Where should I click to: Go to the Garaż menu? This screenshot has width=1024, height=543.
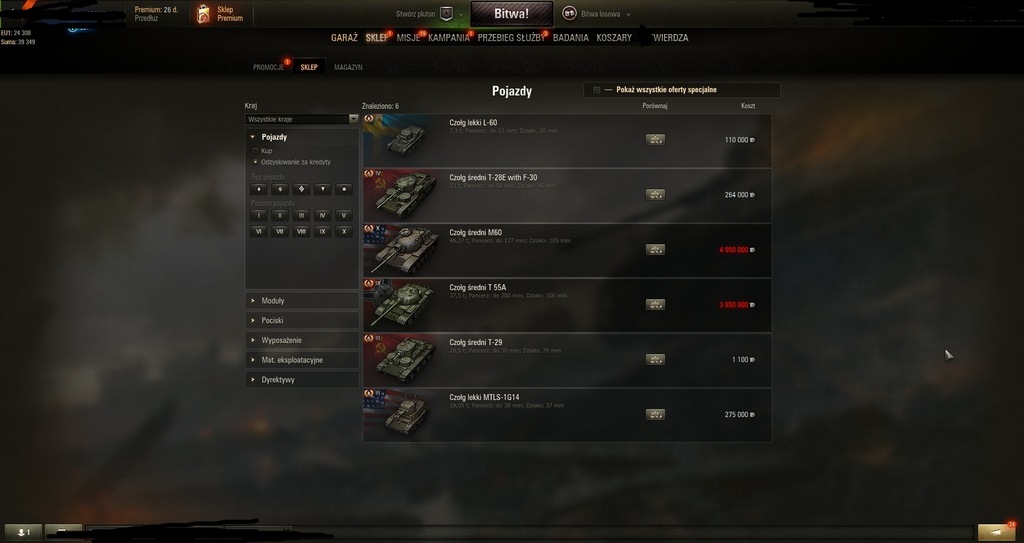[x=344, y=38]
